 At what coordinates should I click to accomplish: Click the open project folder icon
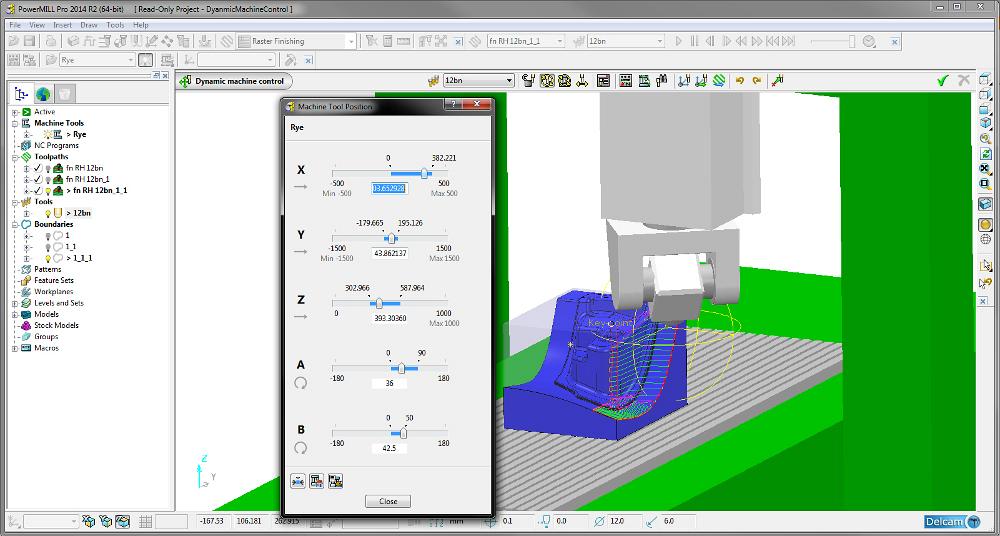[x=13, y=41]
